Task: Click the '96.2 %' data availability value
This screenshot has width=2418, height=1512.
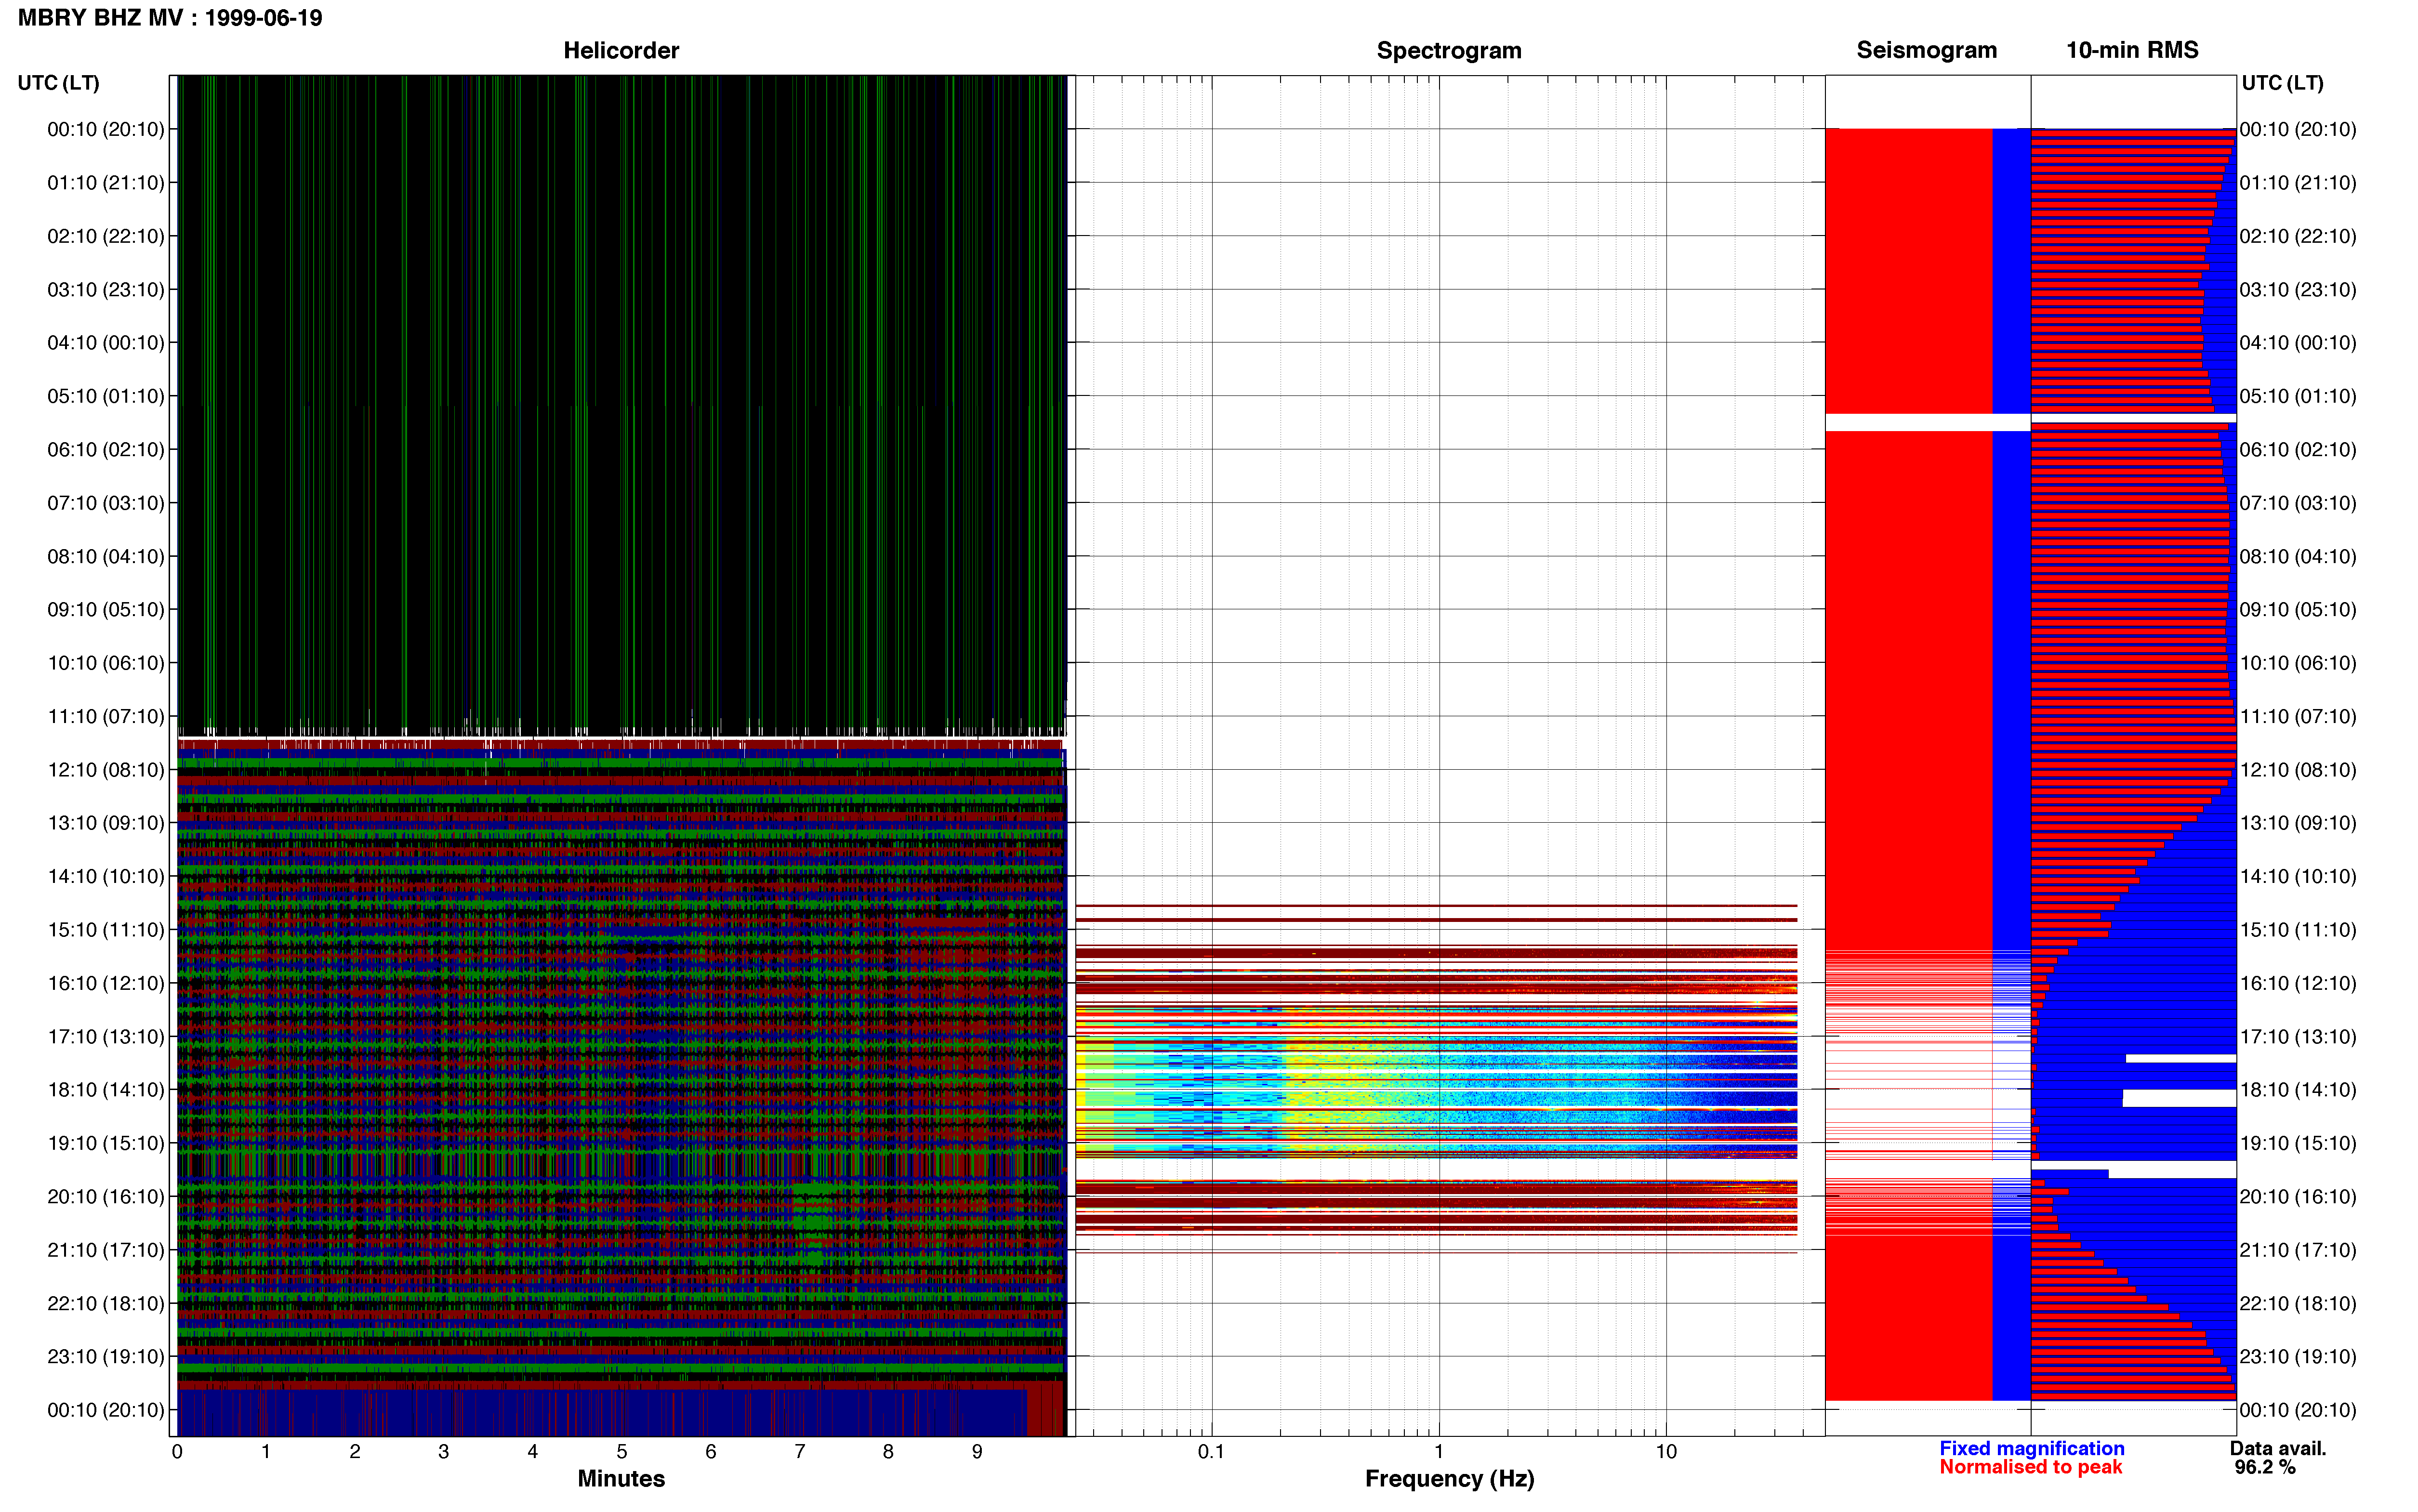Action: pos(2265,1468)
